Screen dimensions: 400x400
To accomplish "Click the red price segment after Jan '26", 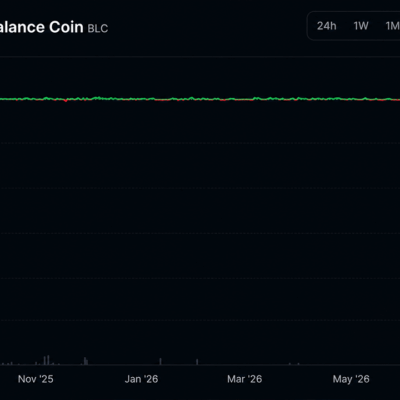I will (x=162, y=100).
